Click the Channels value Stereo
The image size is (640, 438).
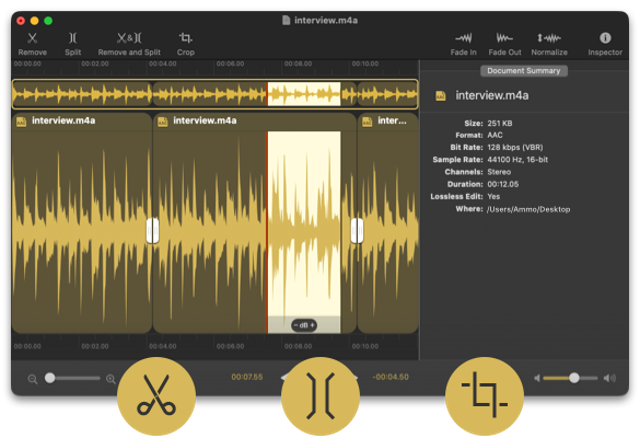[x=499, y=172]
